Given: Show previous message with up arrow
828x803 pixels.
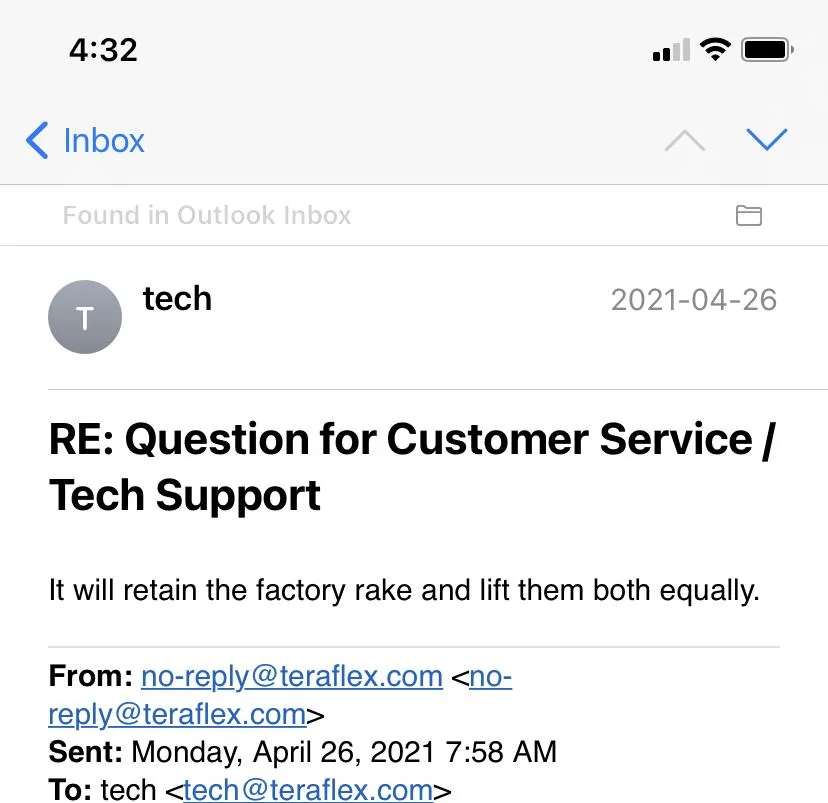Looking at the screenshot, I should (684, 140).
